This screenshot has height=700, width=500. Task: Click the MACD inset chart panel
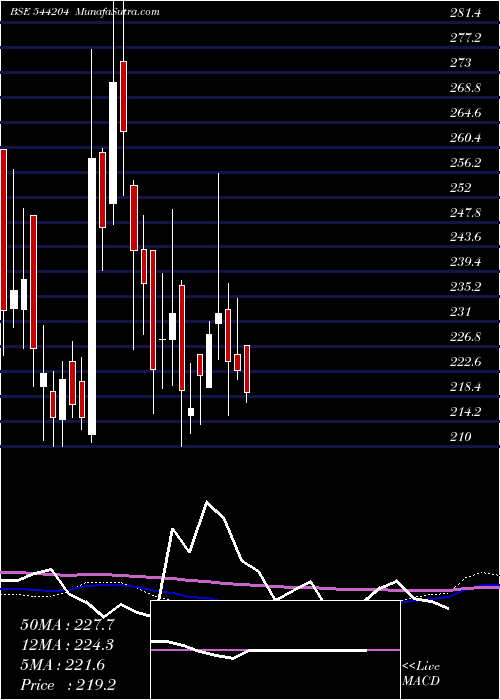pyautogui.click(x=275, y=650)
